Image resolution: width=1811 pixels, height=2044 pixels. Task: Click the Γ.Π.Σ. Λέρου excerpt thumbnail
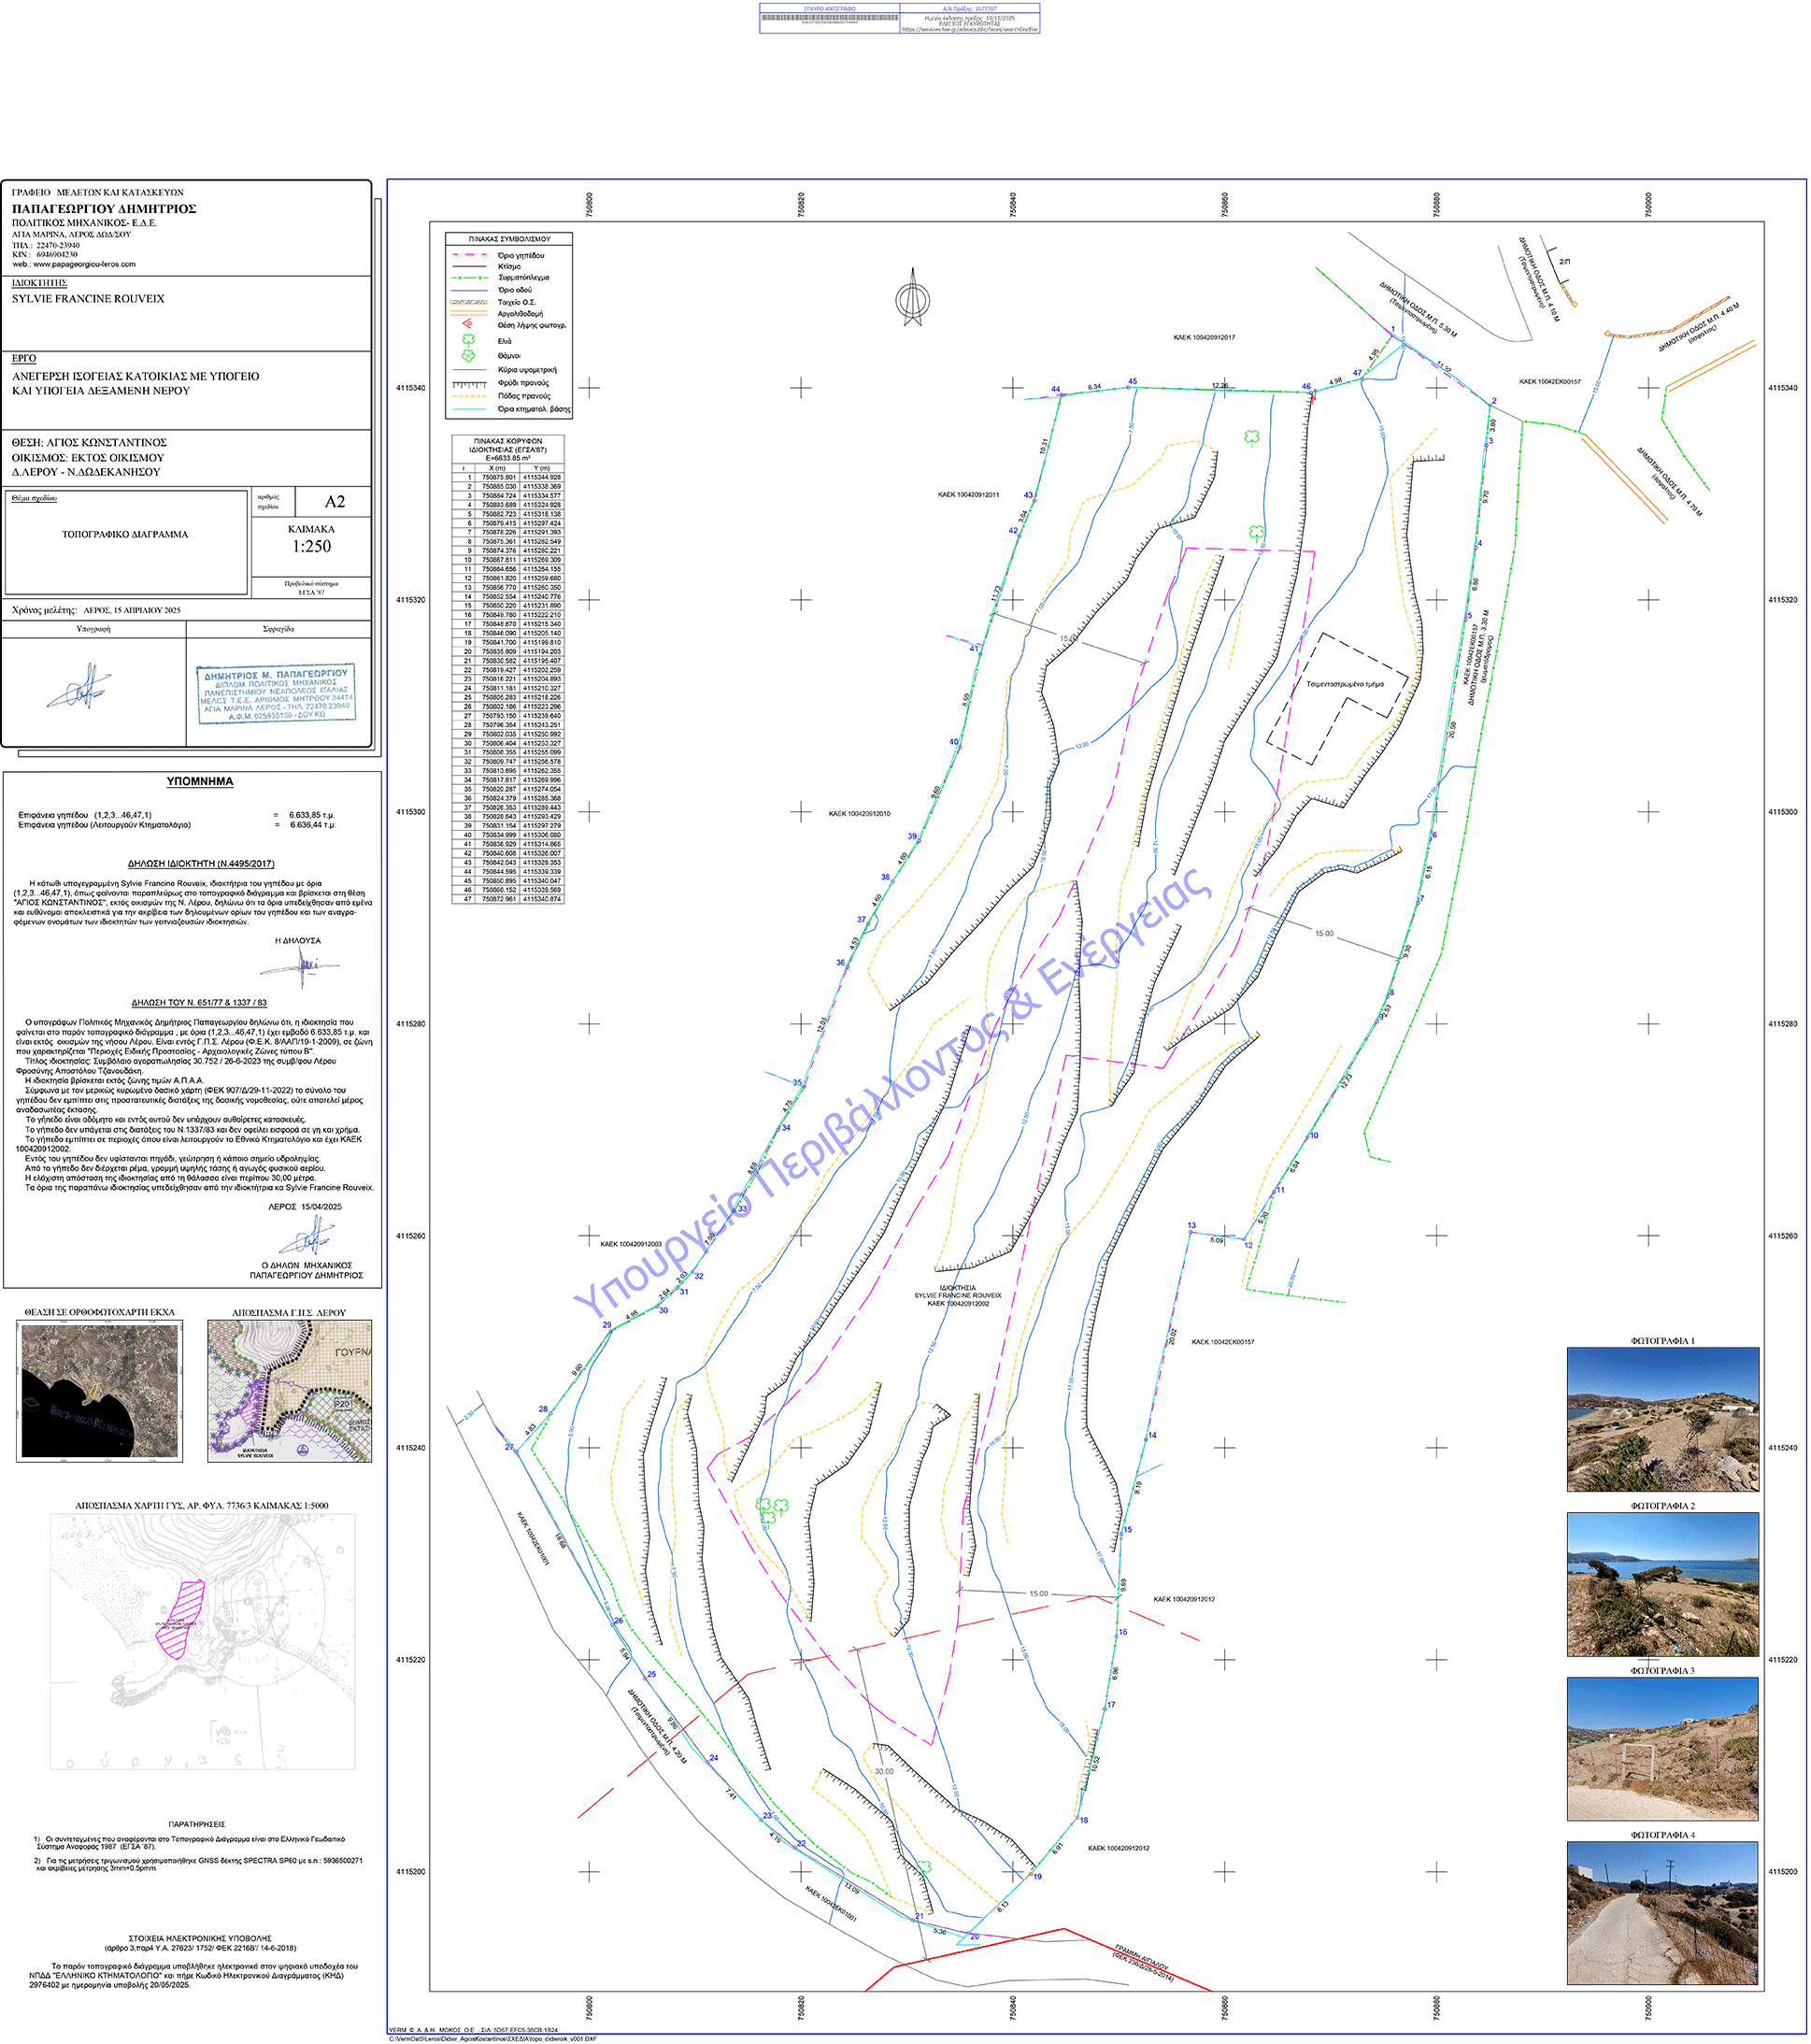tap(290, 1390)
